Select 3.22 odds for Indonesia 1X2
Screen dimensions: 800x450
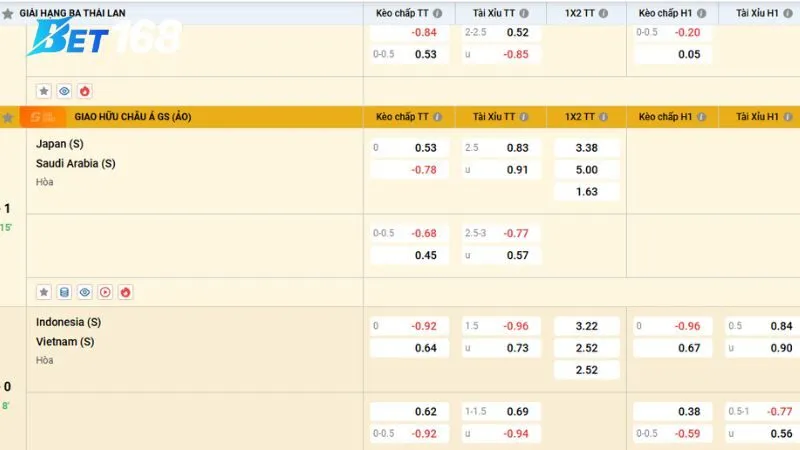coord(586,327)
